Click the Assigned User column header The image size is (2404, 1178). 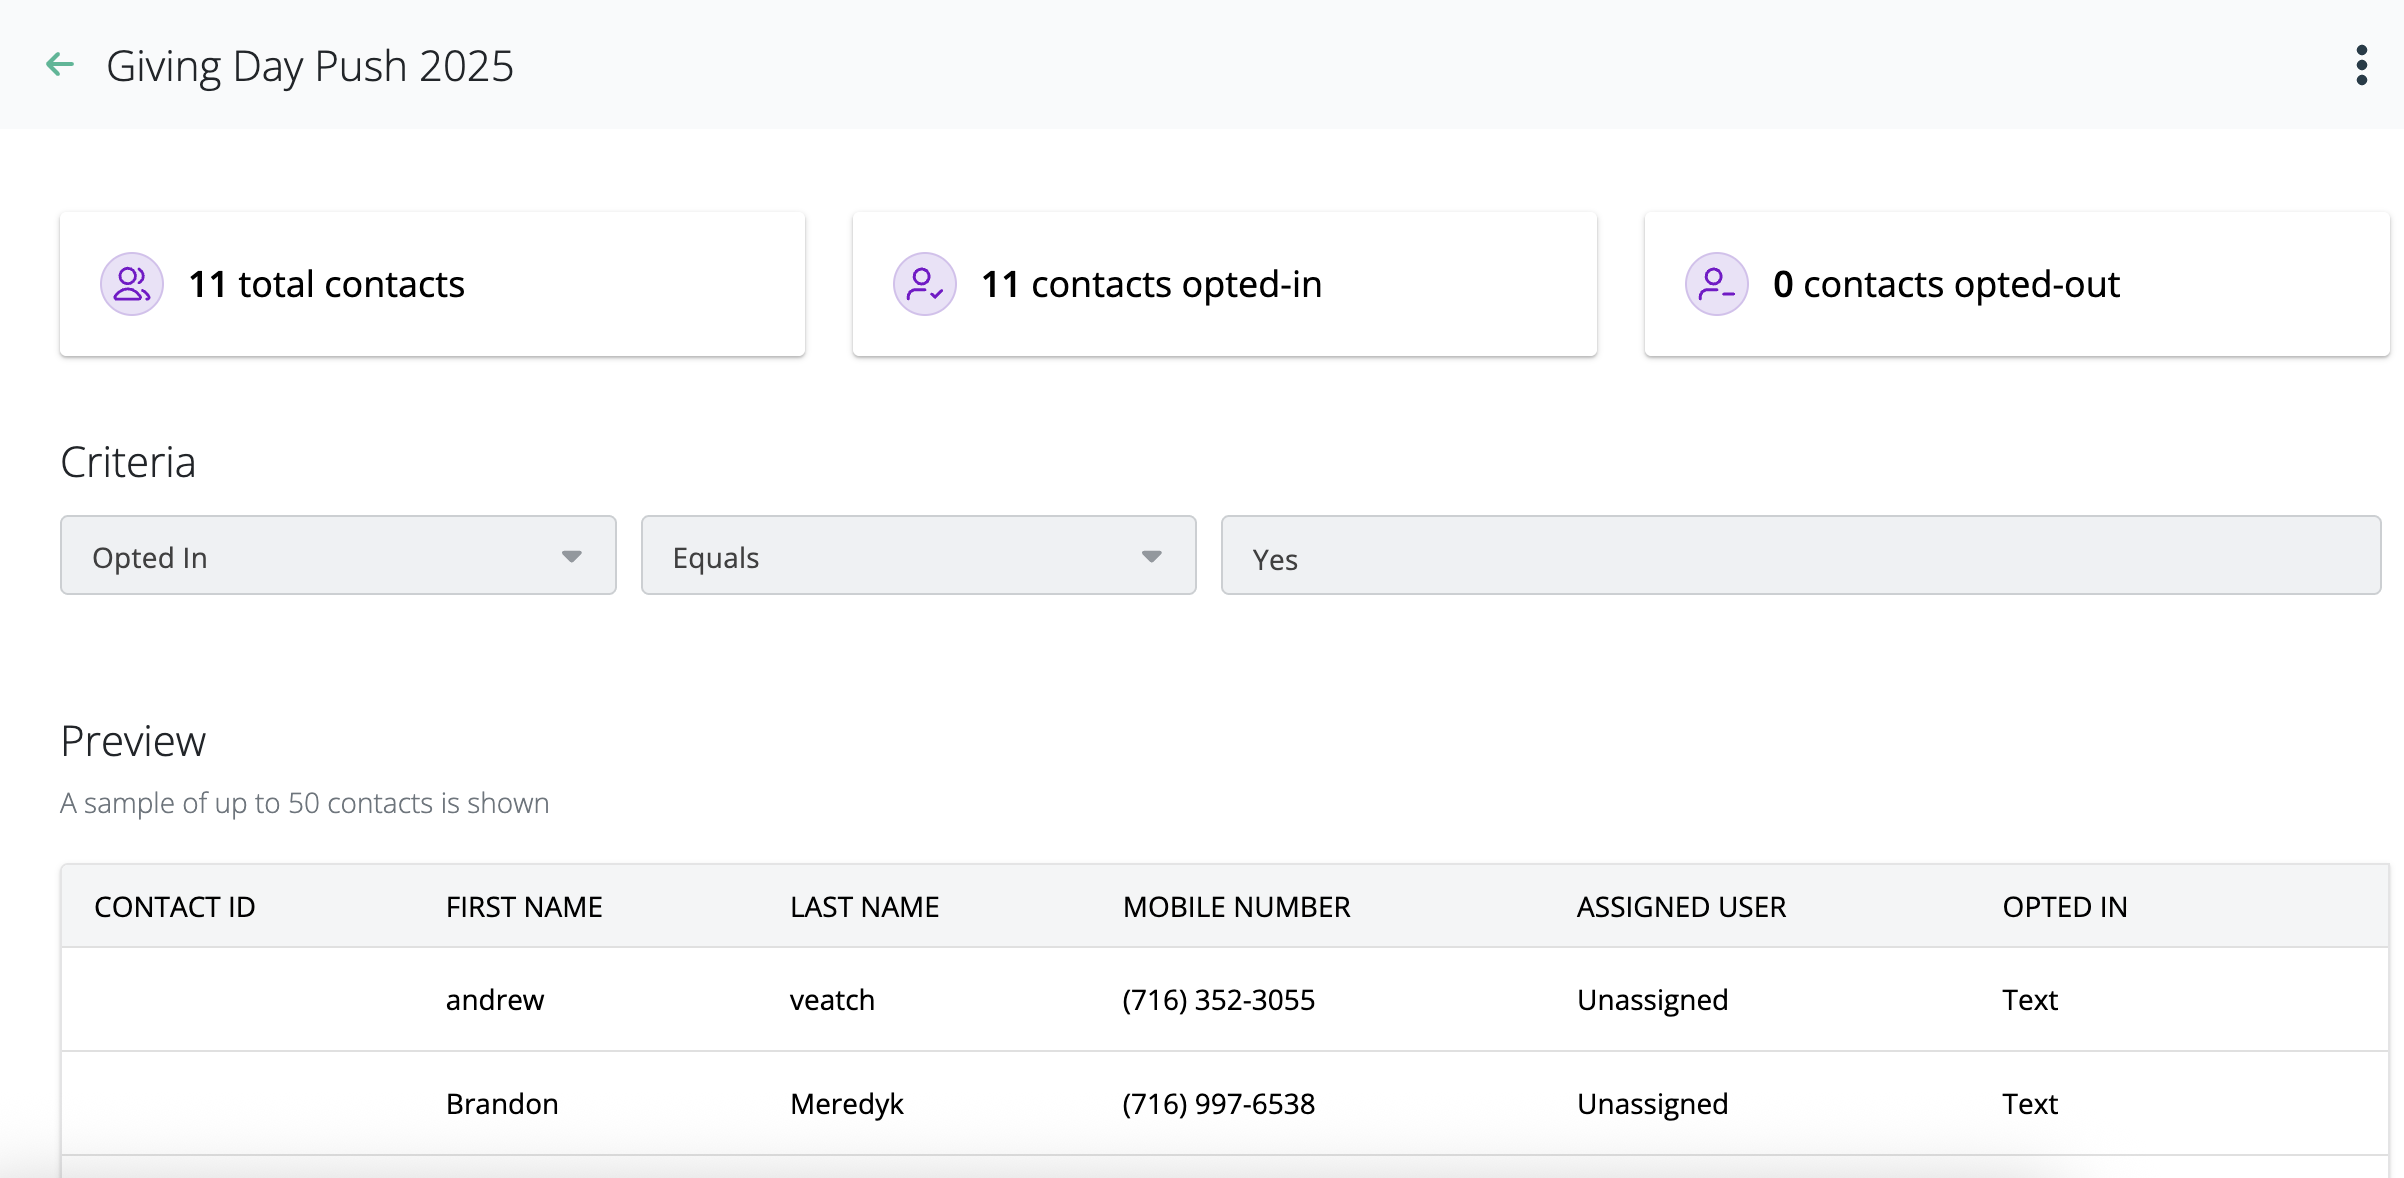(1681, 907)
